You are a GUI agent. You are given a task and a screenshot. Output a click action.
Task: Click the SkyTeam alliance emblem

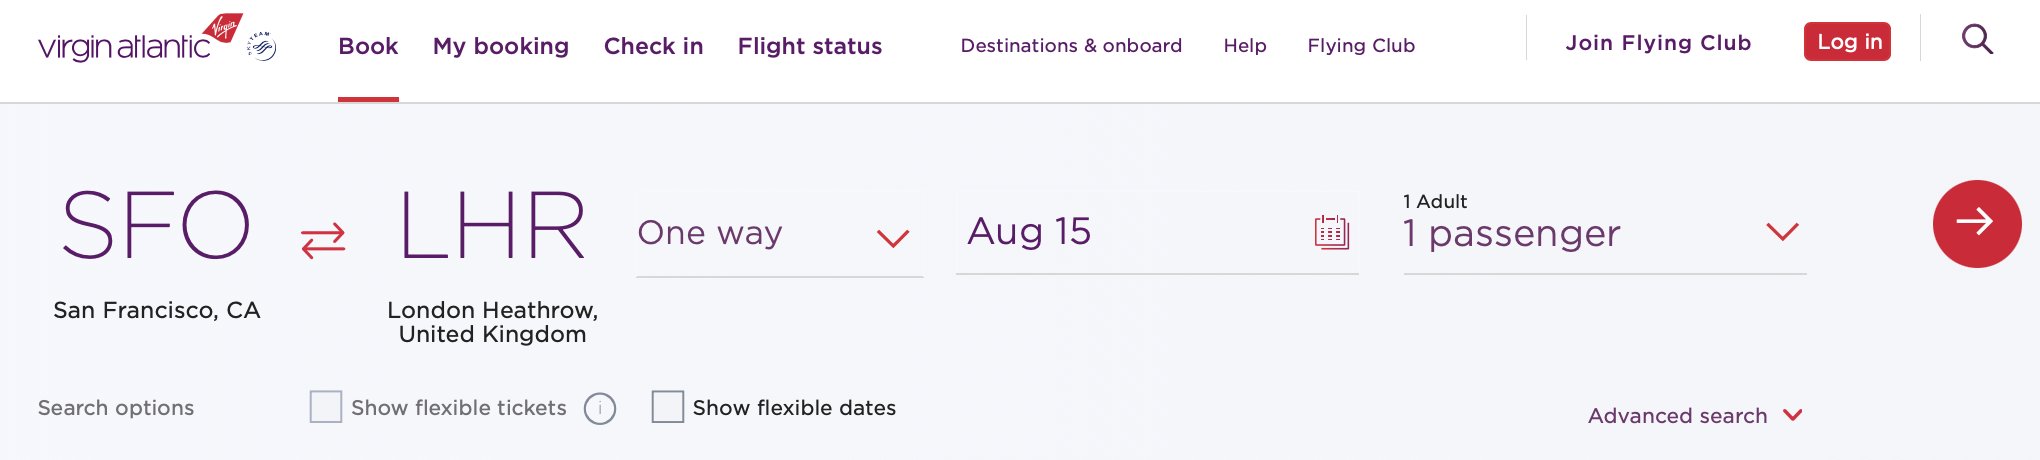coord(262,46)
